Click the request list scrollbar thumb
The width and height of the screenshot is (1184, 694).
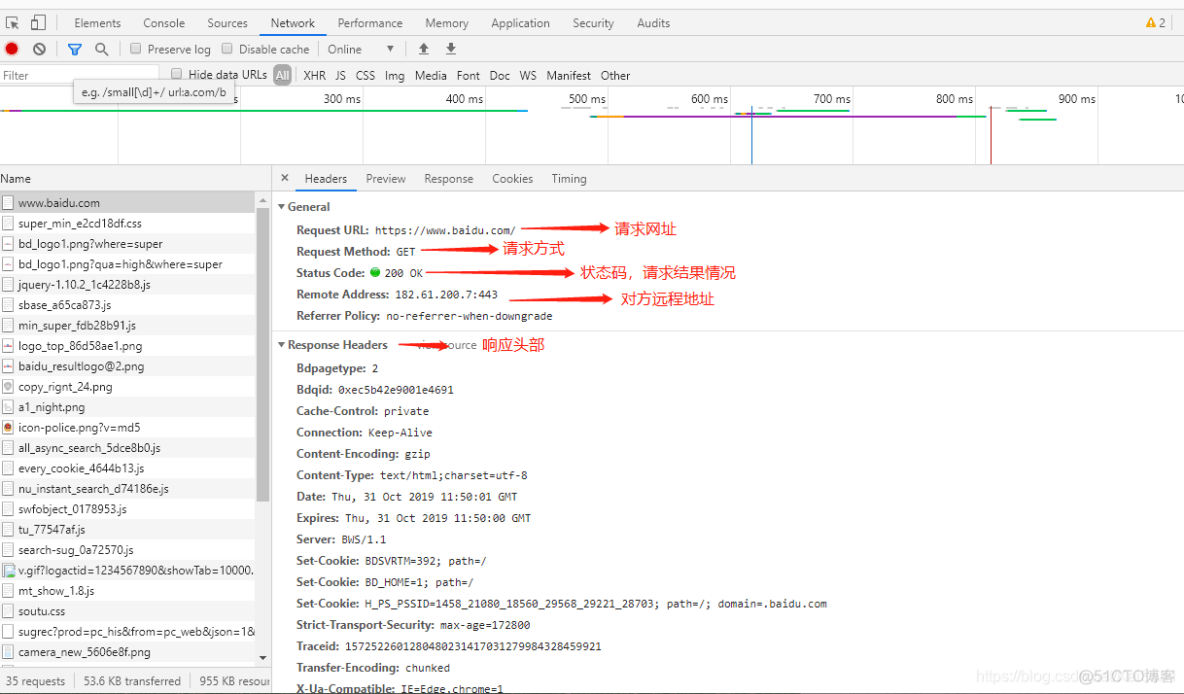click(263, 355)
